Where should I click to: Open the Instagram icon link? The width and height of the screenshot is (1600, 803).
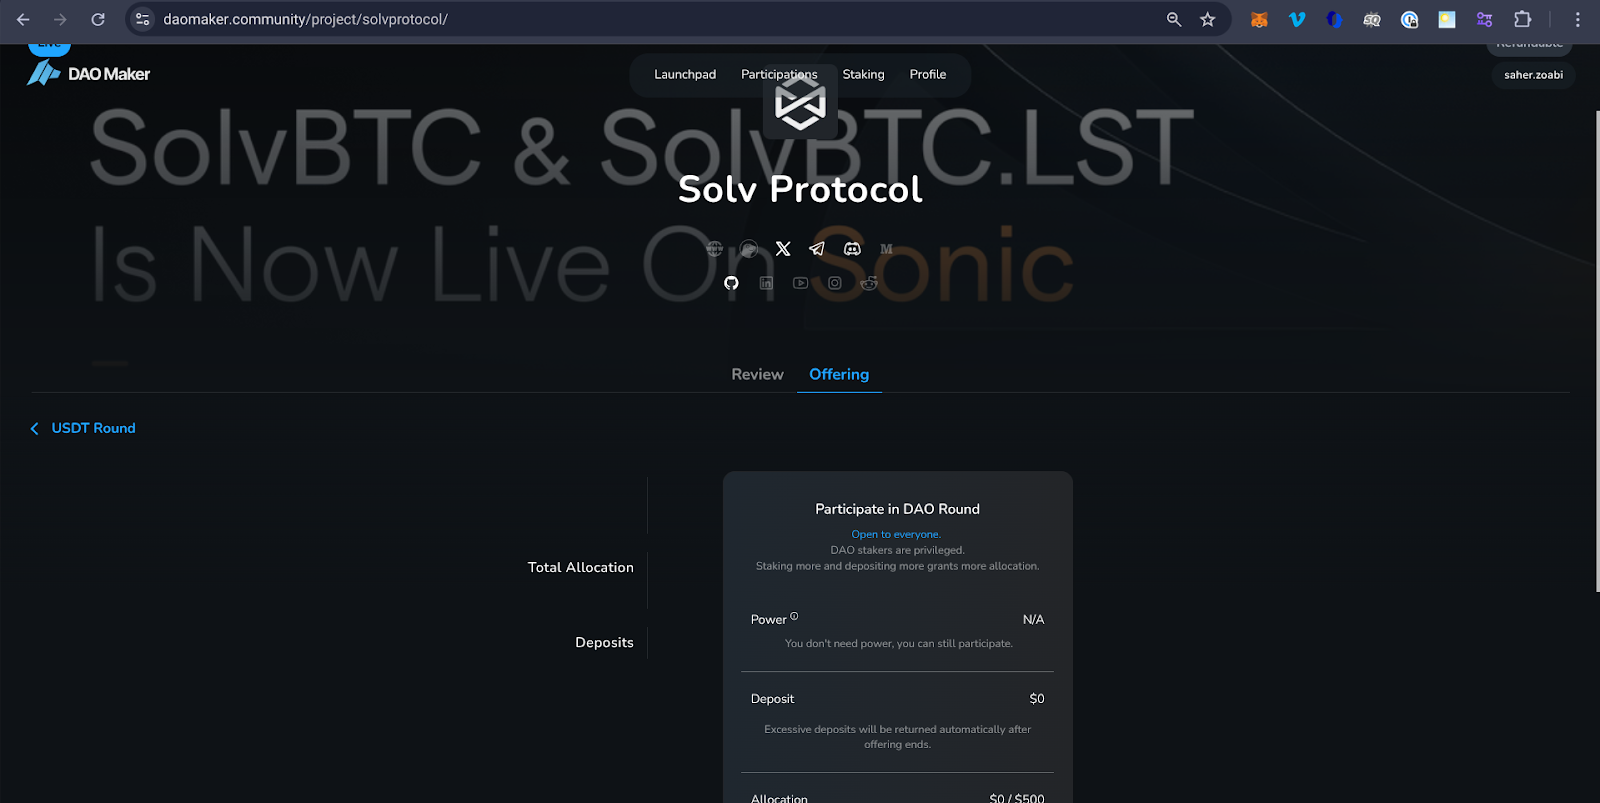click(835, 283)
